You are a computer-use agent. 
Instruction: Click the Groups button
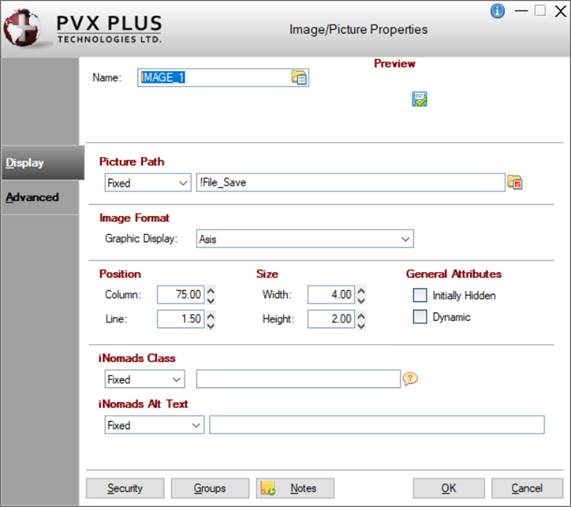pyautogui.click(x=210, y=488)
